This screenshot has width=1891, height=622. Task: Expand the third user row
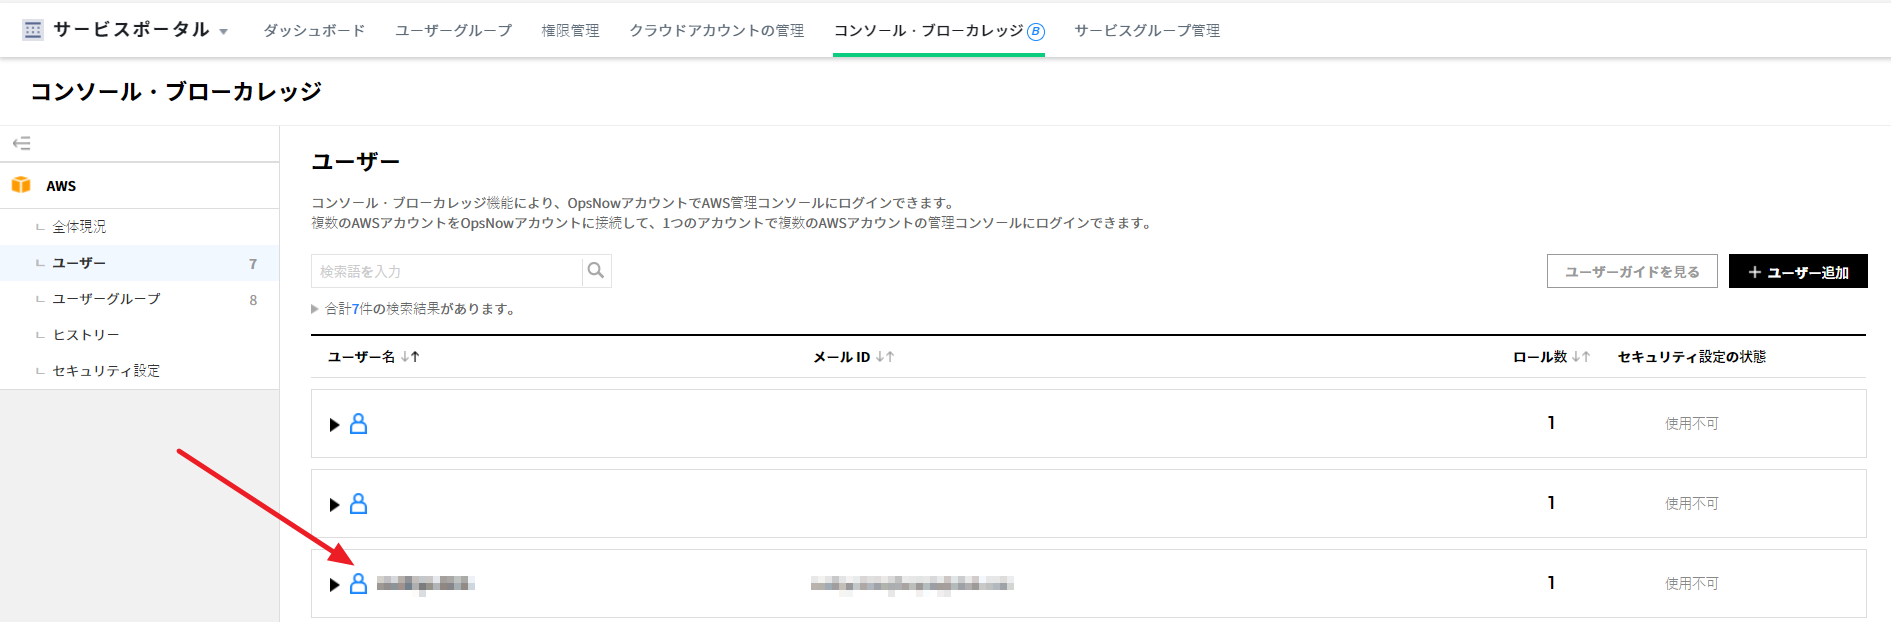(334, 585)
